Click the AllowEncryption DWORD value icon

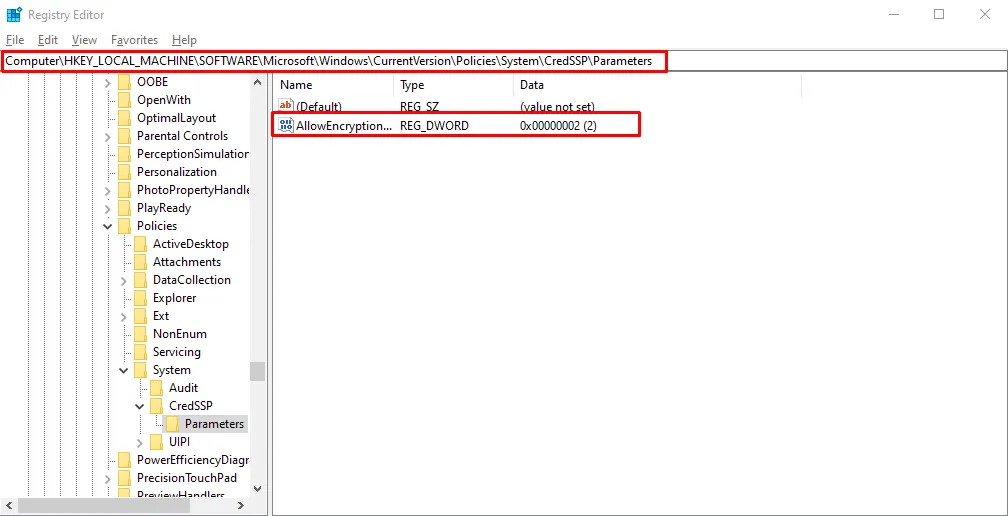(286, 126)
